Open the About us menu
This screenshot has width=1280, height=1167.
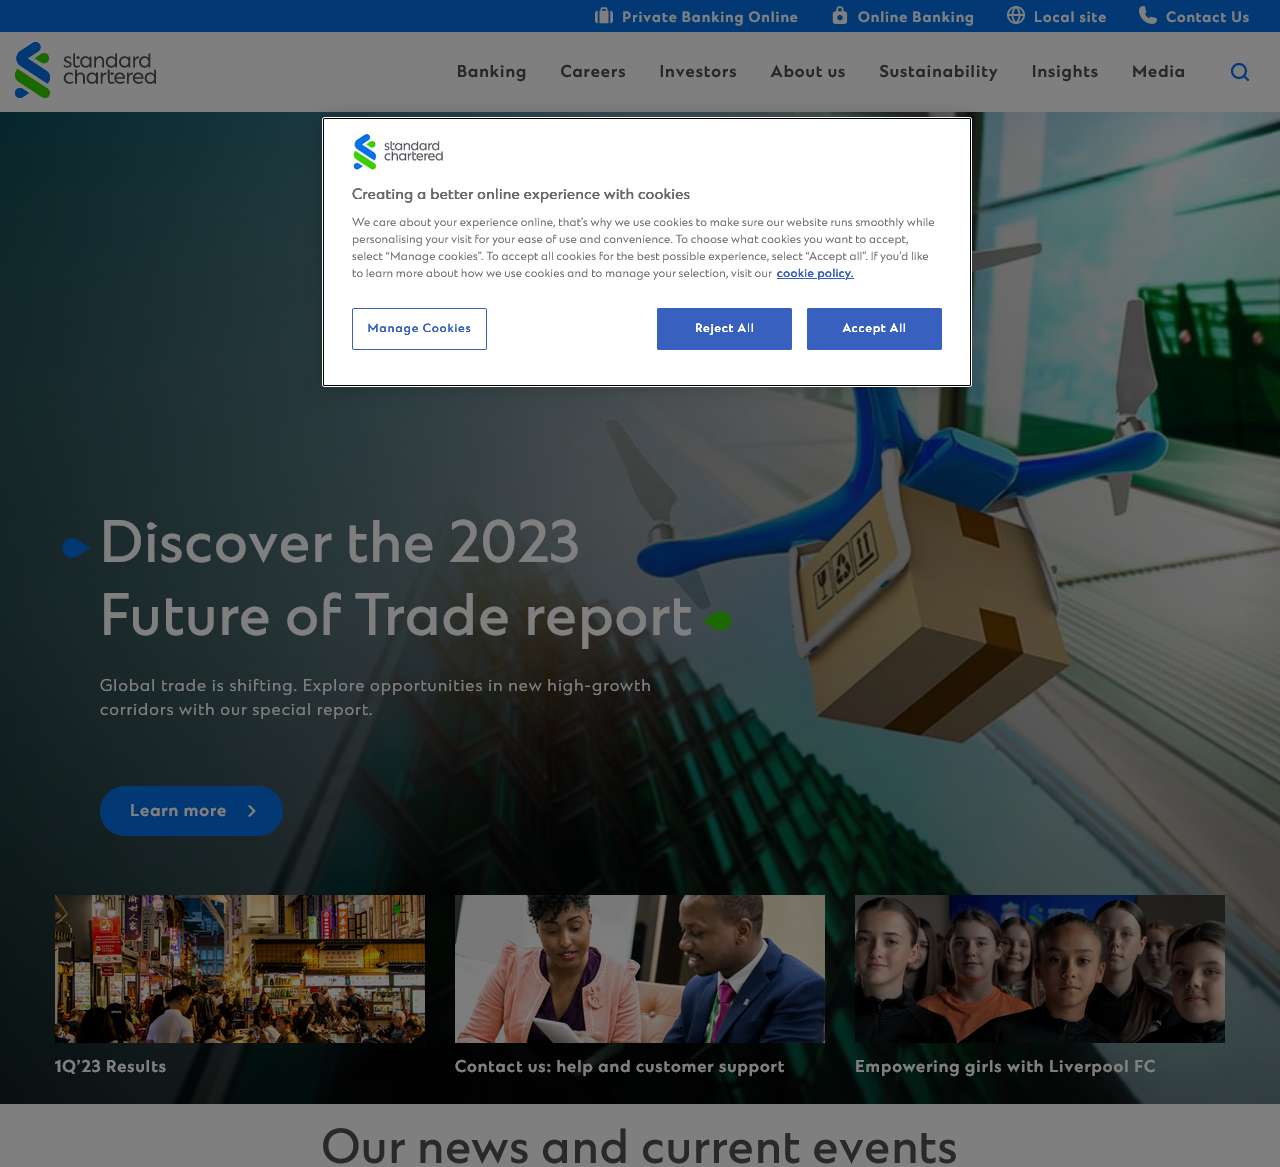tap(808, 72)
